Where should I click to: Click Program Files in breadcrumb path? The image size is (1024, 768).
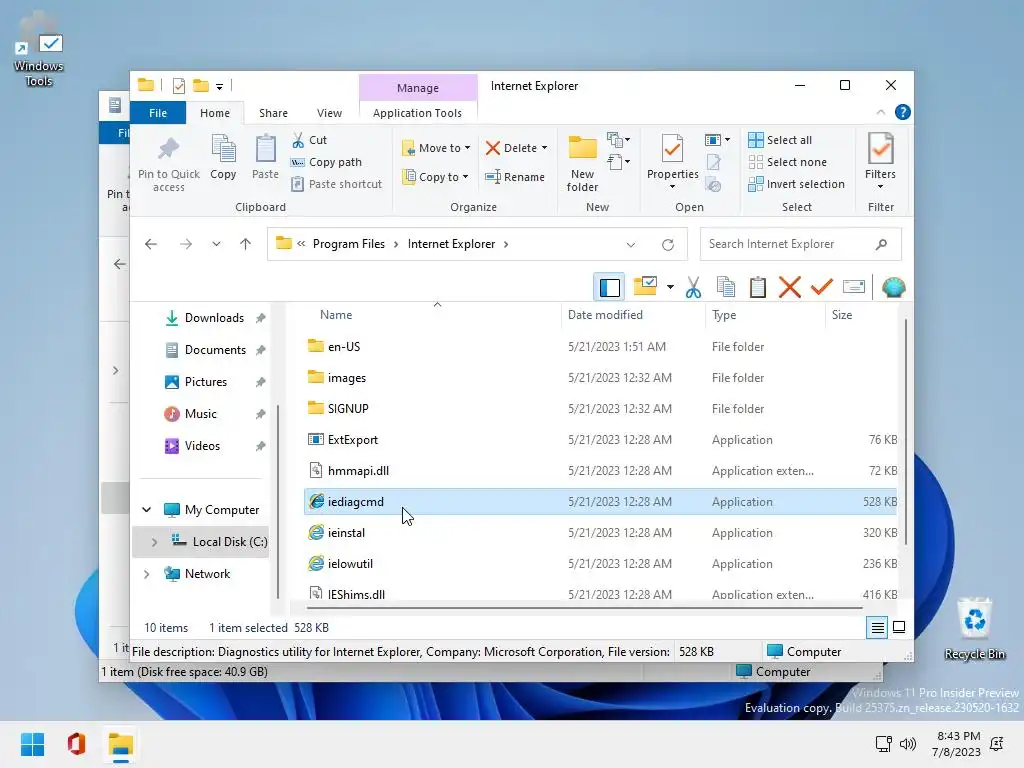tap(349, 244)
